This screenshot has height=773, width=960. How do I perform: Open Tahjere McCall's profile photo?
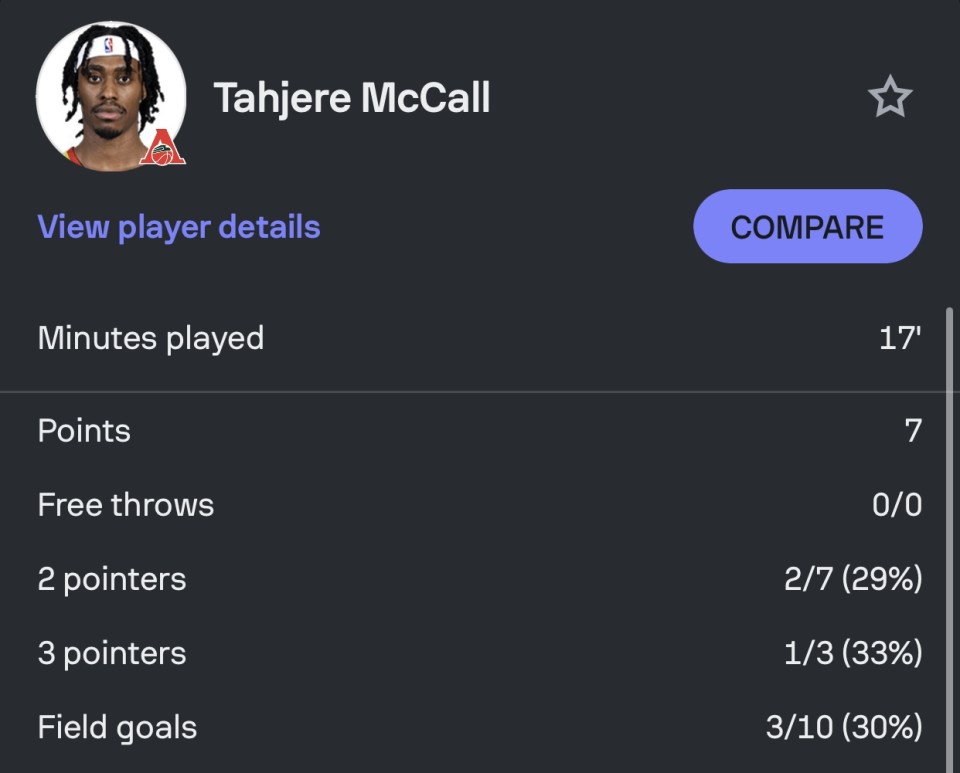point(111,97)
